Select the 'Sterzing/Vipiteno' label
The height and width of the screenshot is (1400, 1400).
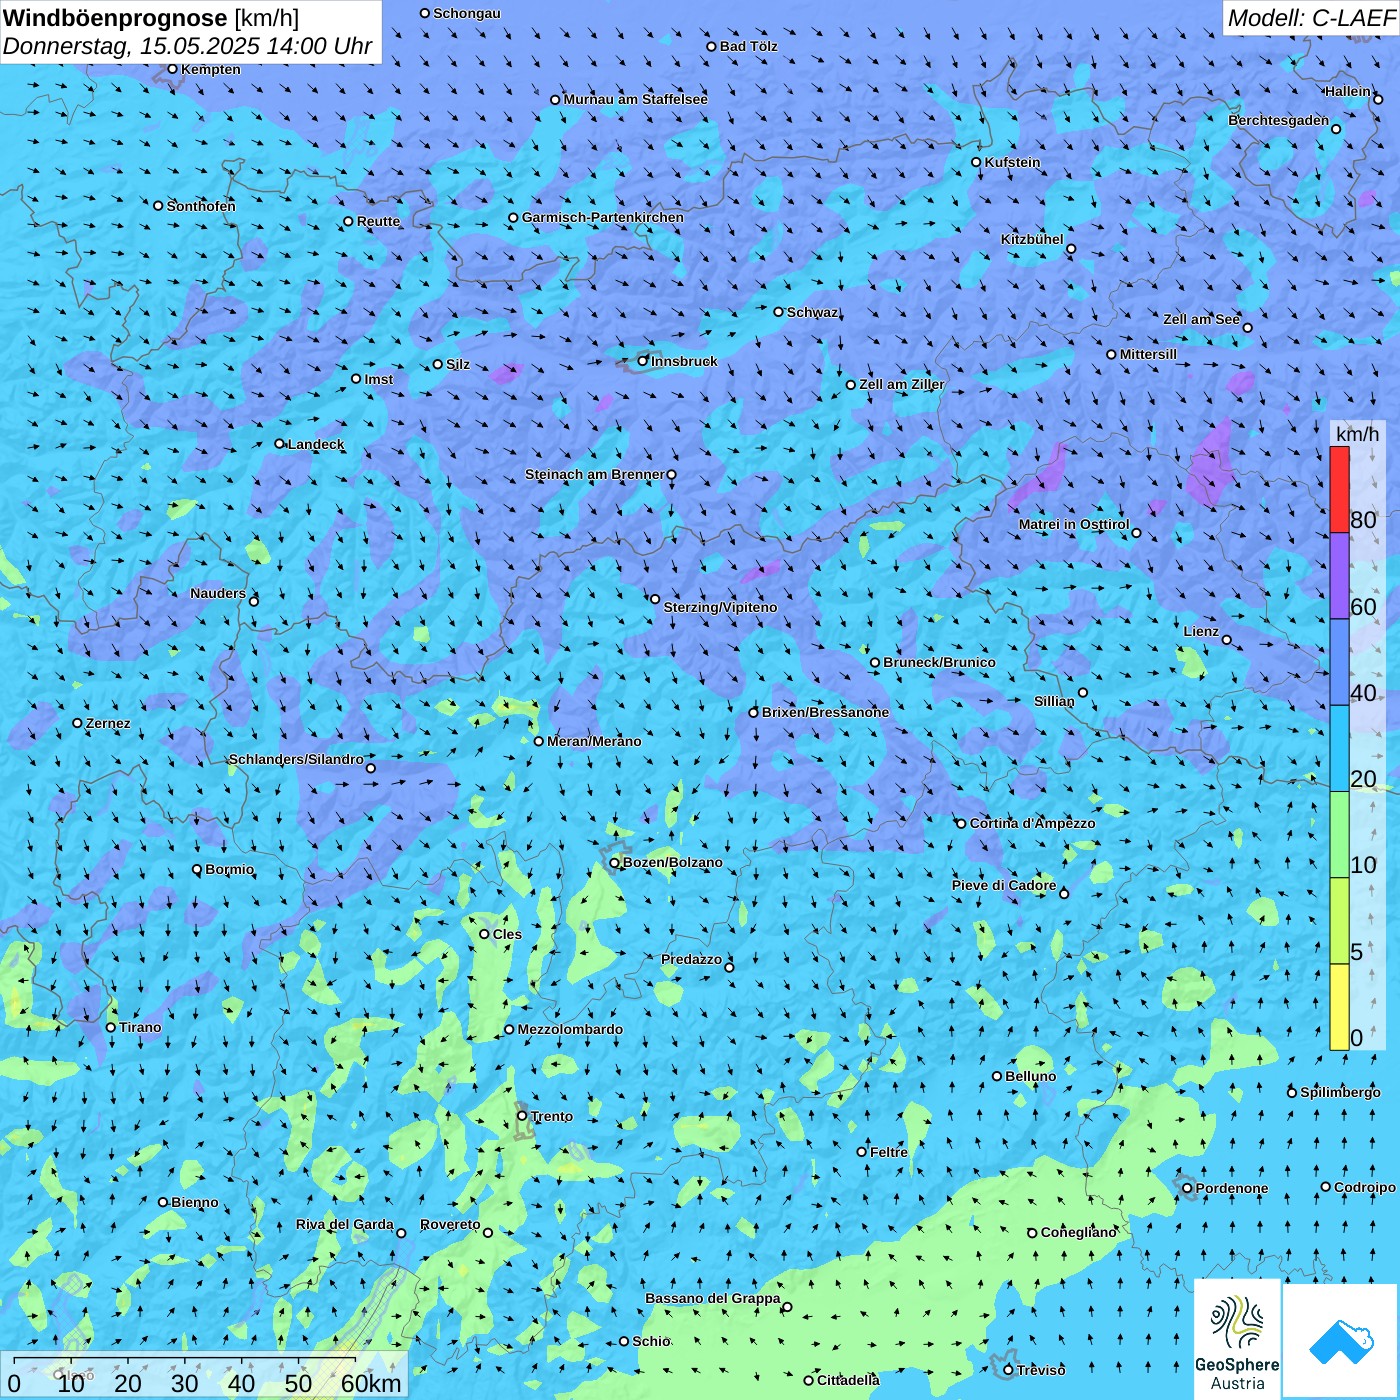pyautogui.click(x=720, y=608)
